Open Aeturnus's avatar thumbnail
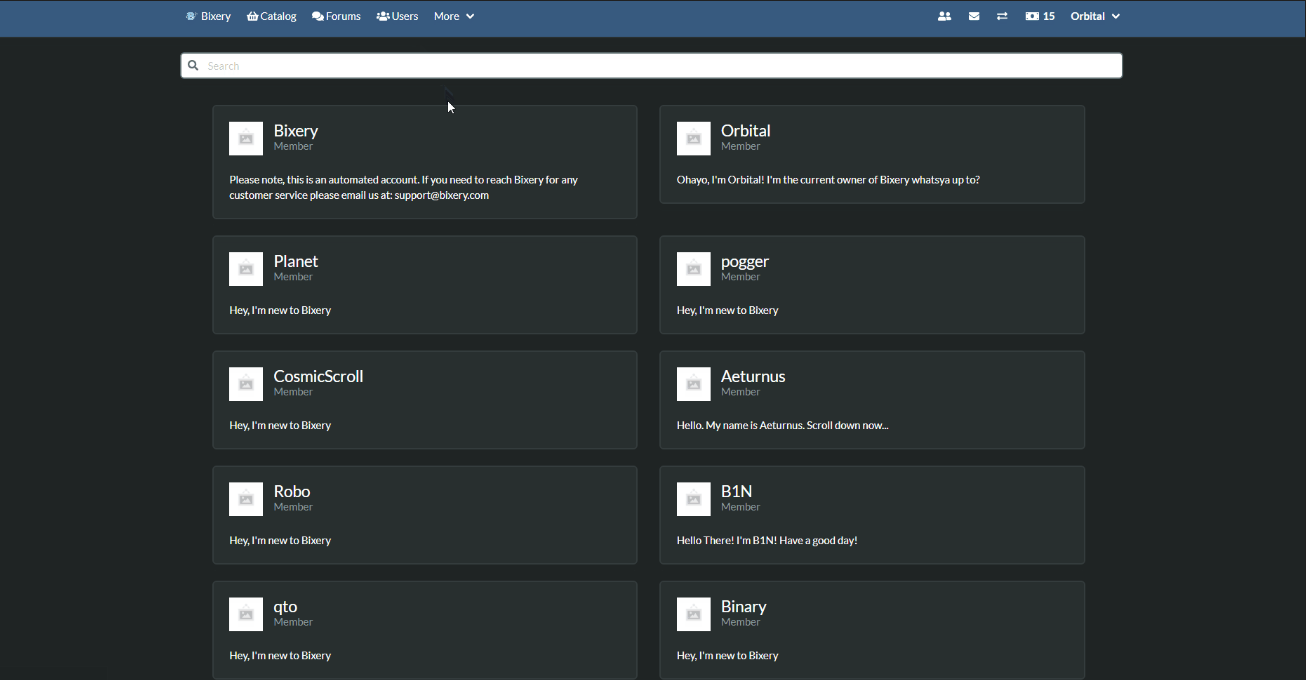The width and height of the screenshot is (1306, 680). tap(693, 384)
